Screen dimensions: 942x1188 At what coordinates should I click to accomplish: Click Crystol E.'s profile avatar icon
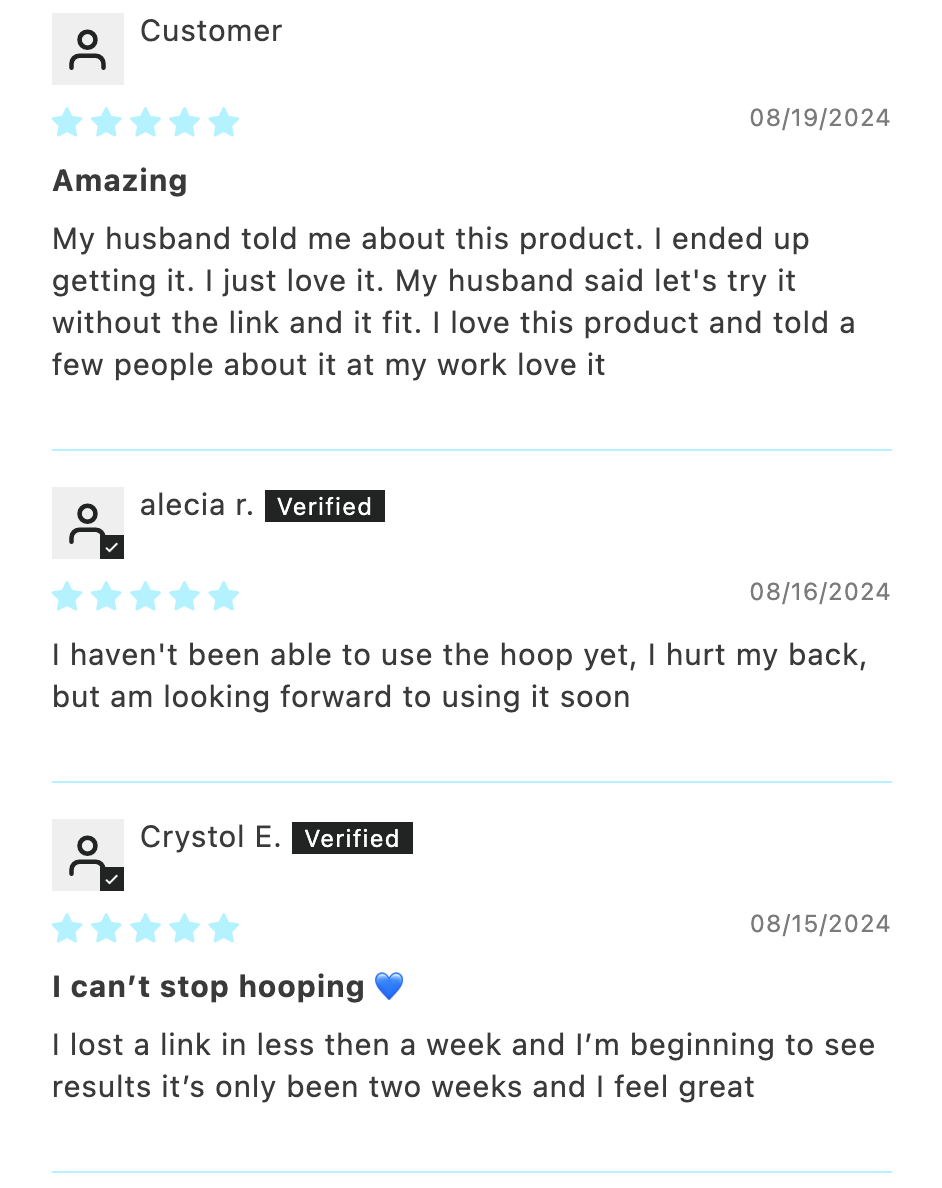click(88, 854)
